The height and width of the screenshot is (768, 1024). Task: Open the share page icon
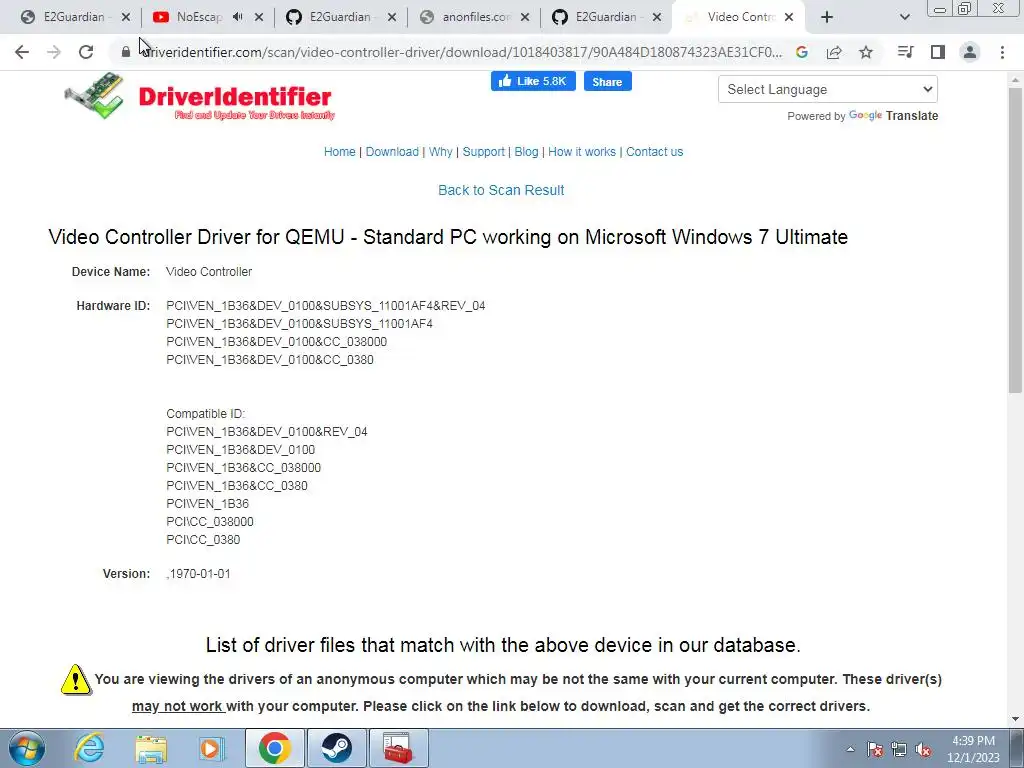coord(834,52)
